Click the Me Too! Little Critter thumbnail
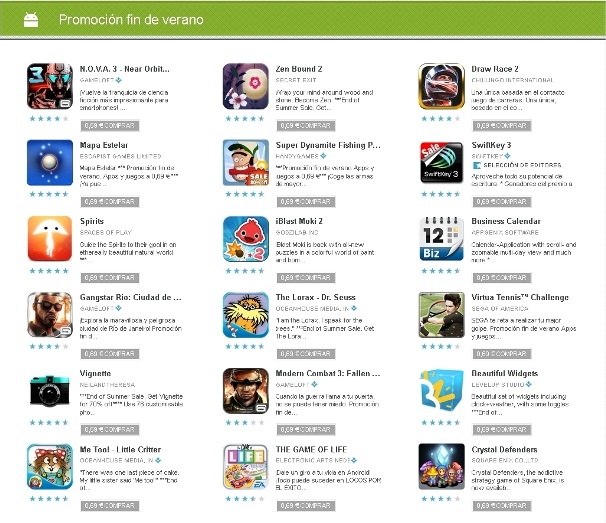606x523 pixels. [50, 467]
